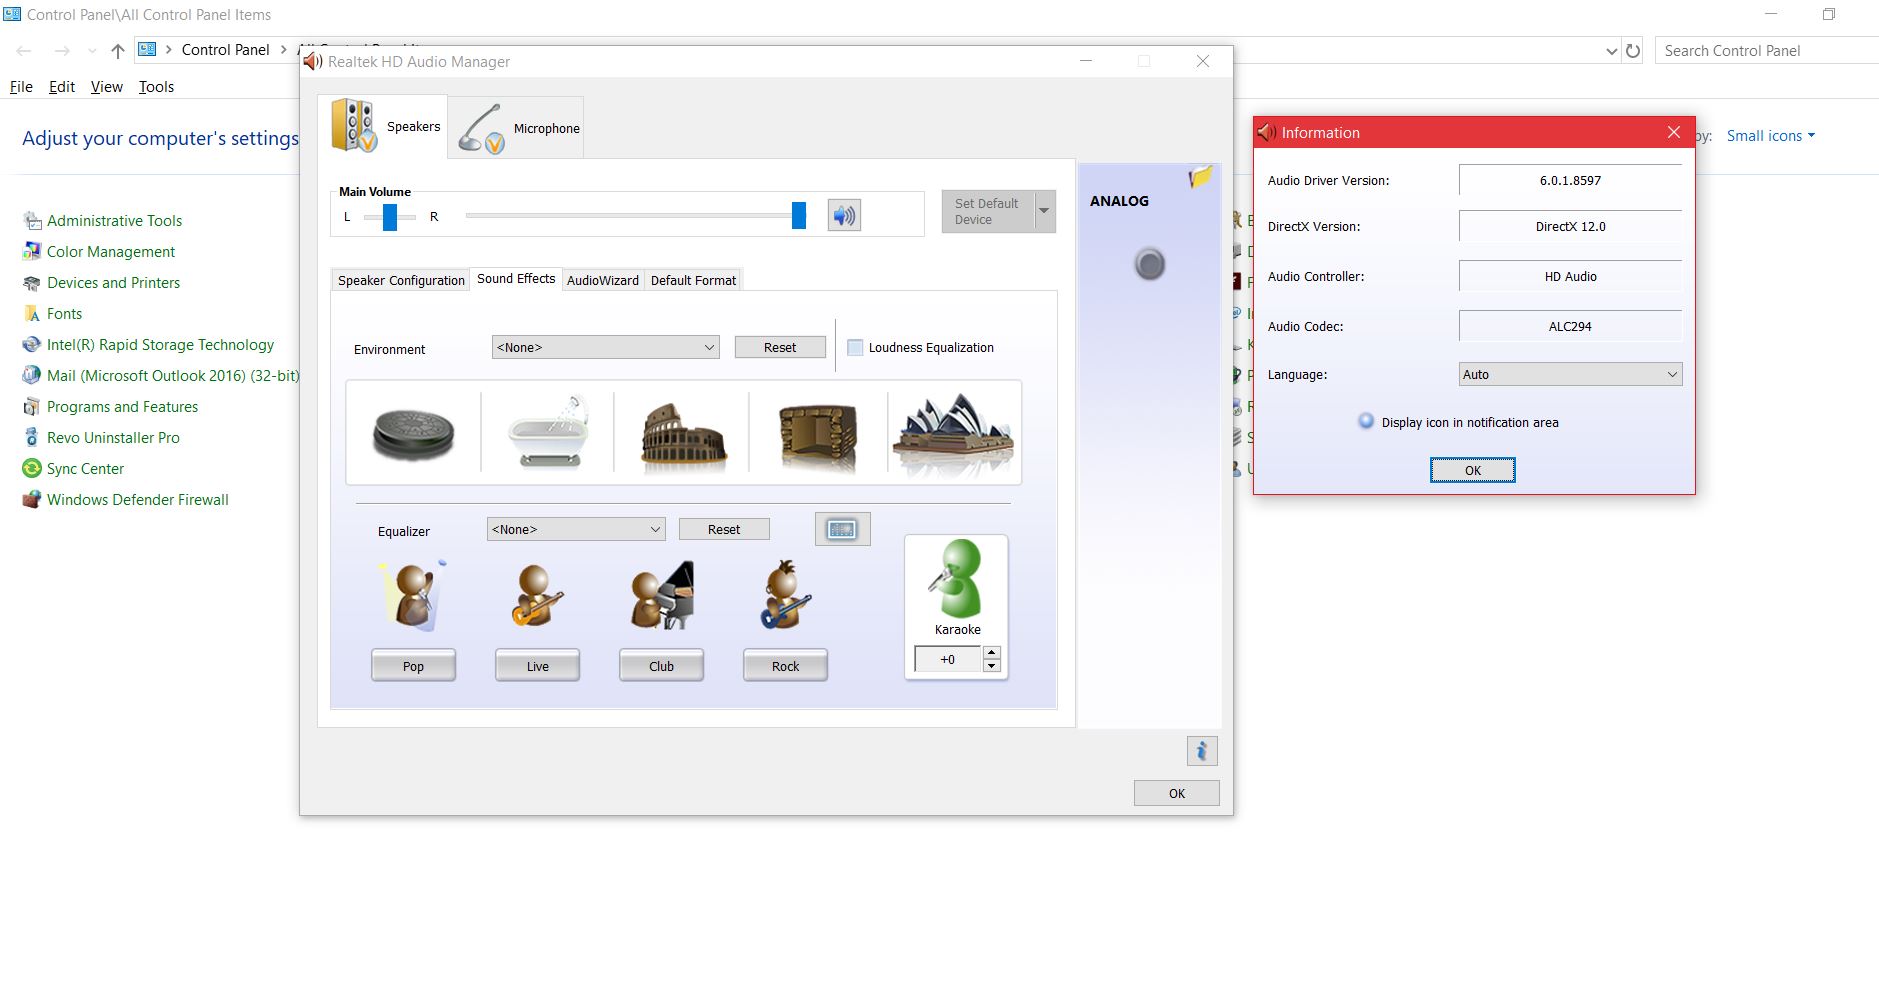This screenshot has height=1002, width=1879.
Task: Expand the Equalizer preset dropdown
Action: pos(655,529)
